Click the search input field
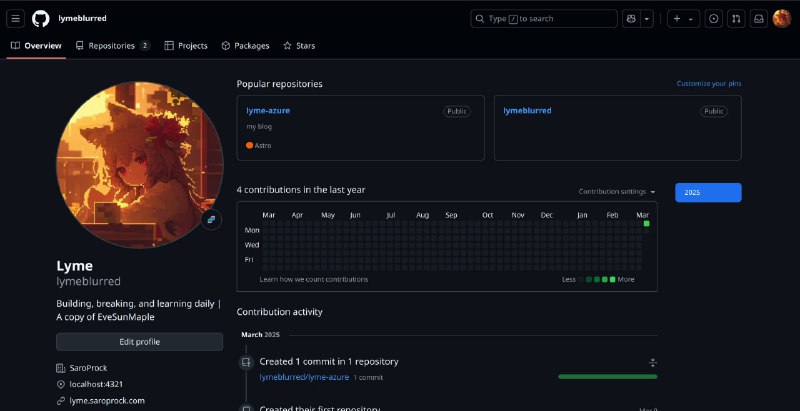The height and width of the screenshot is (411, 800). click(544, 18)
